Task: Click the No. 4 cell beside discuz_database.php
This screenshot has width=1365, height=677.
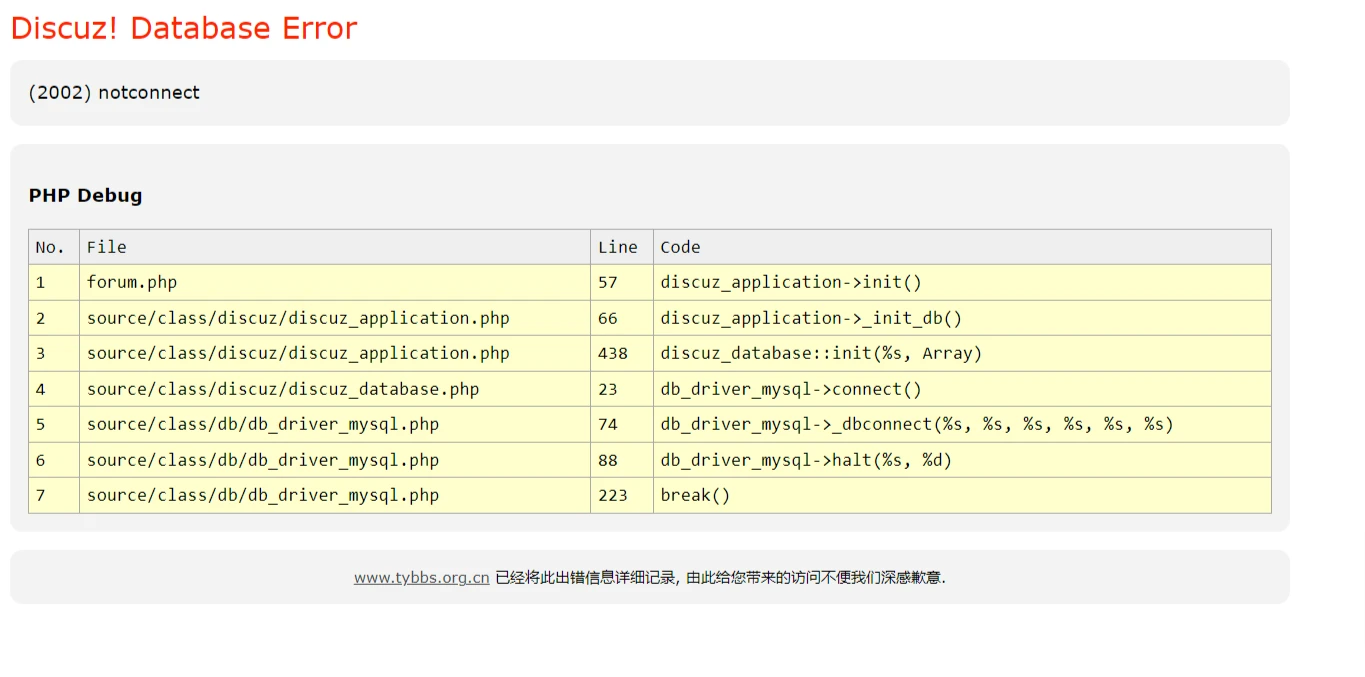Action: click(x=54, y=389)
